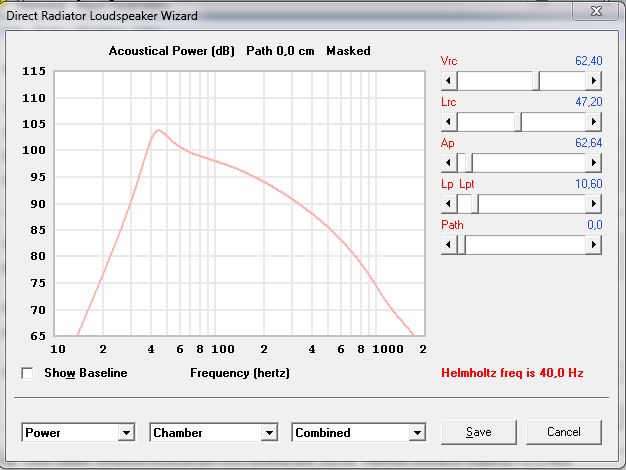Open the Chamber dropdown

click(x=269, y=432)
